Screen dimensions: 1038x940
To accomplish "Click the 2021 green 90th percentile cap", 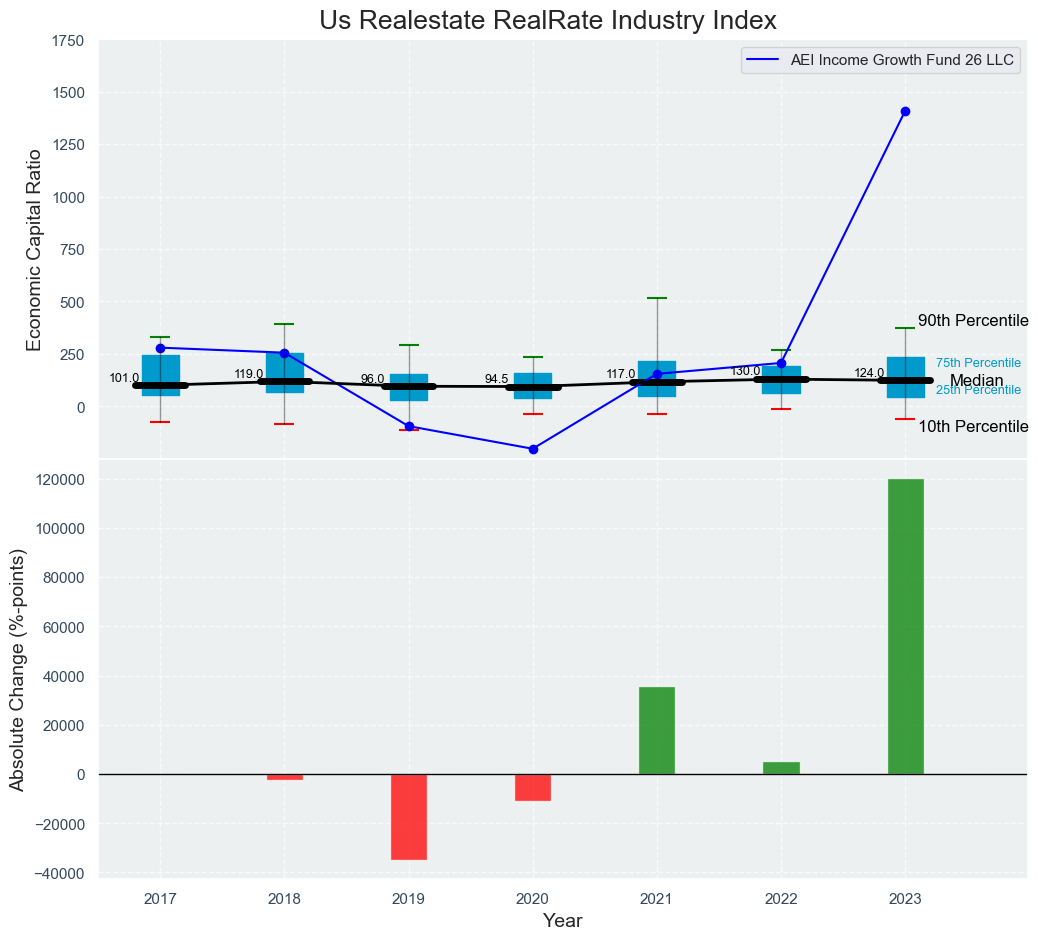I will (x=657, y=298).
